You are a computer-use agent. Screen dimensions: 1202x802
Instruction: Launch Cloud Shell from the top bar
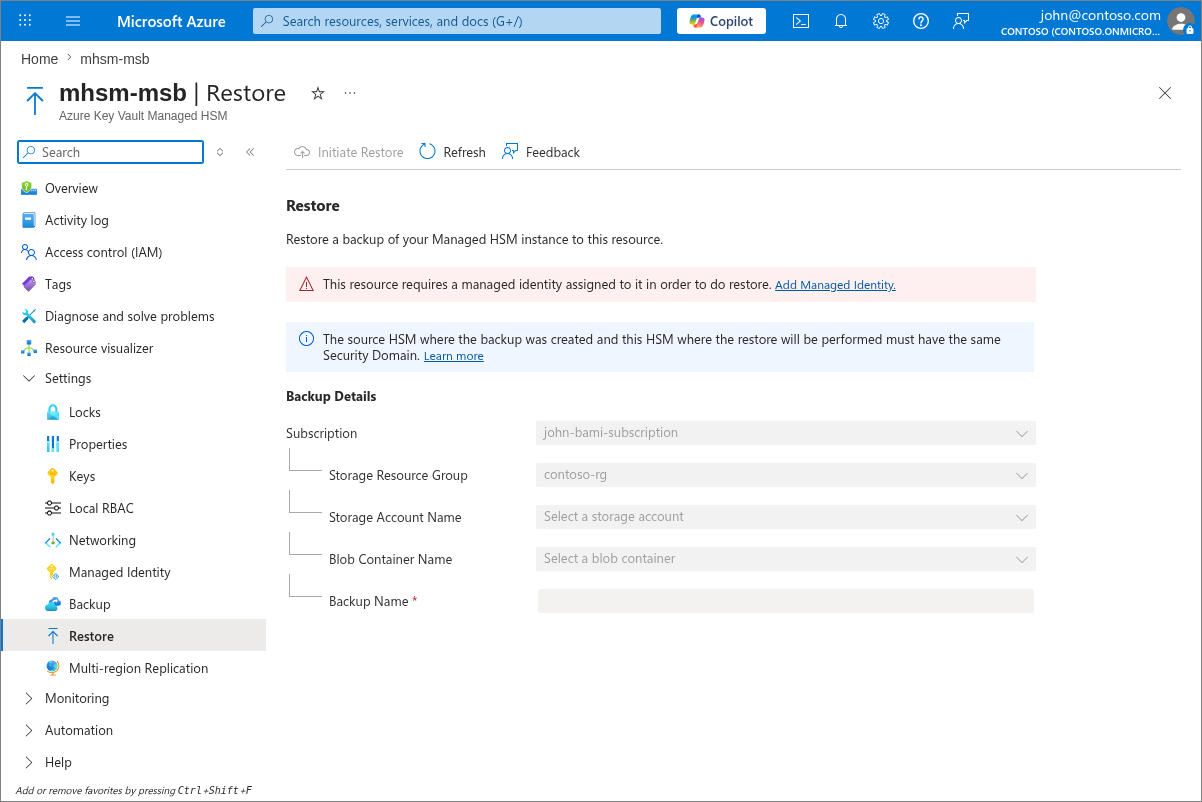[x=801, y=21]
